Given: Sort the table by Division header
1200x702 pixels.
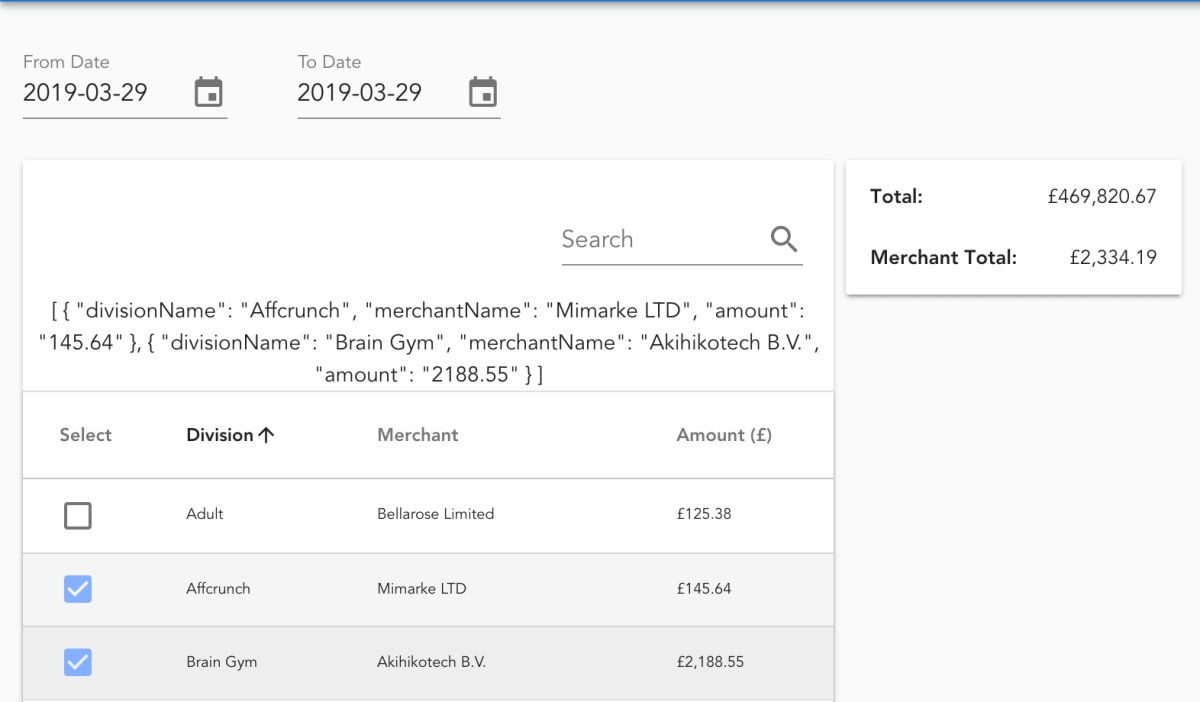Looking at the screenshot, I should point(220,435).
